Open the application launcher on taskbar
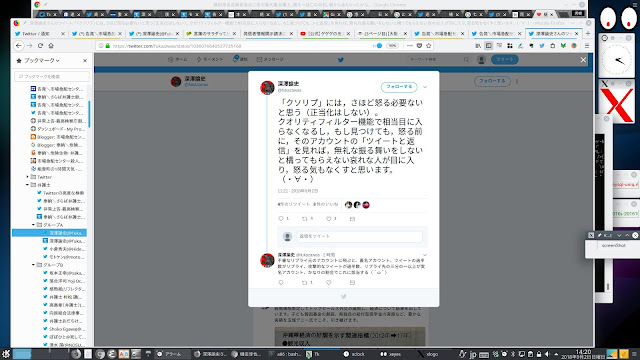 point(5,354)
